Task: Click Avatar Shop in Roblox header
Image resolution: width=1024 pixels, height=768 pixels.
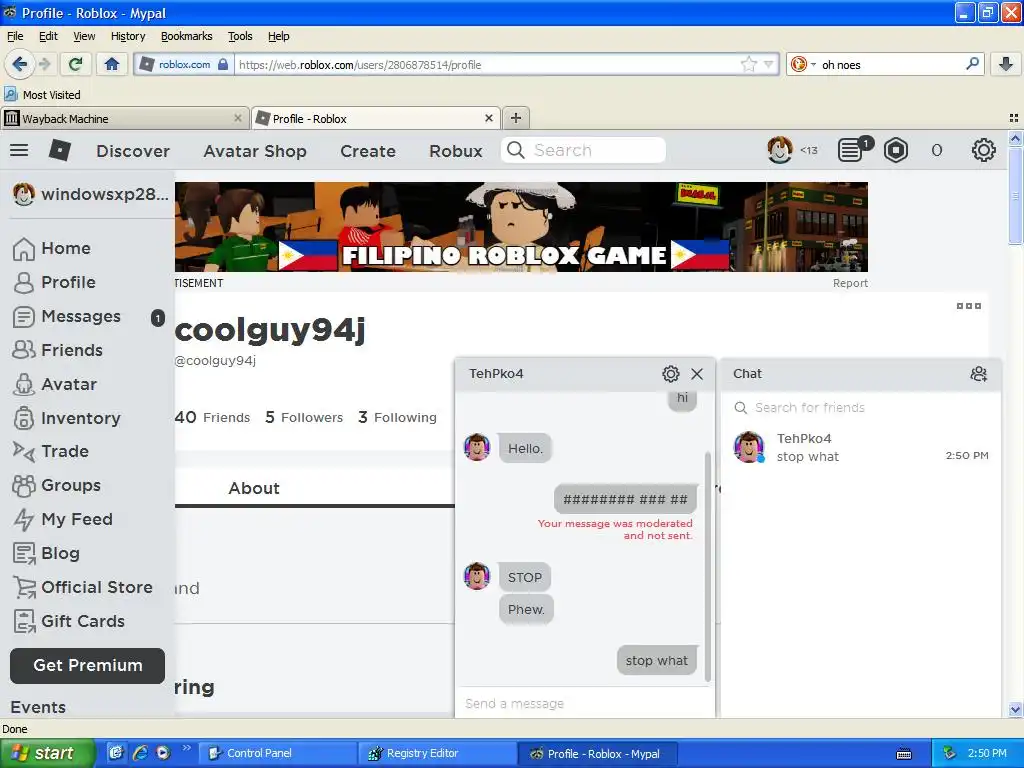Action: 255,151
